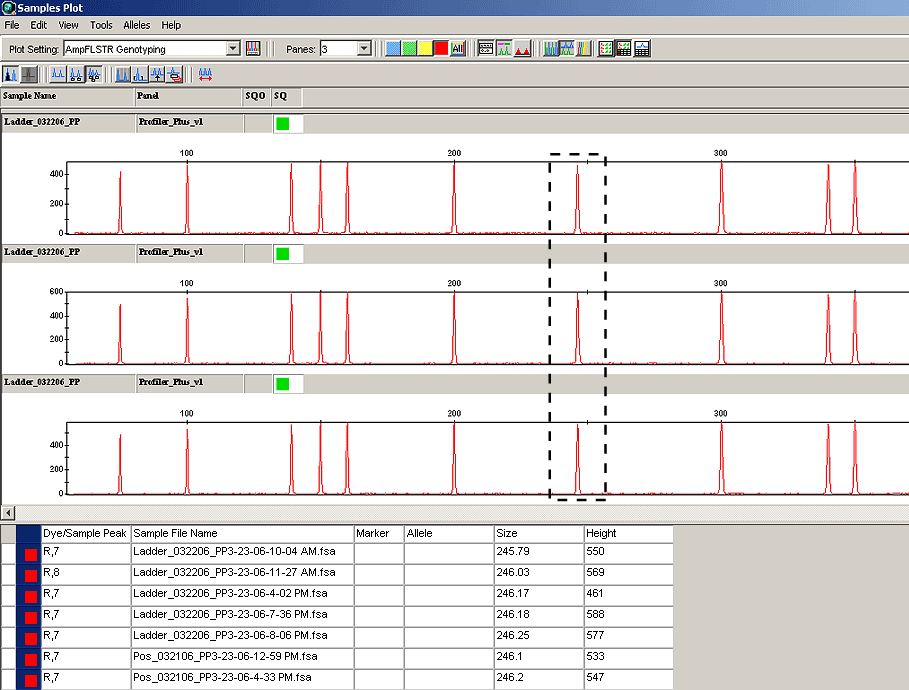This screenshot has width=909, height=690.
Task: Sort by Dye/Sample Peak column header
Action: (86, 533)
